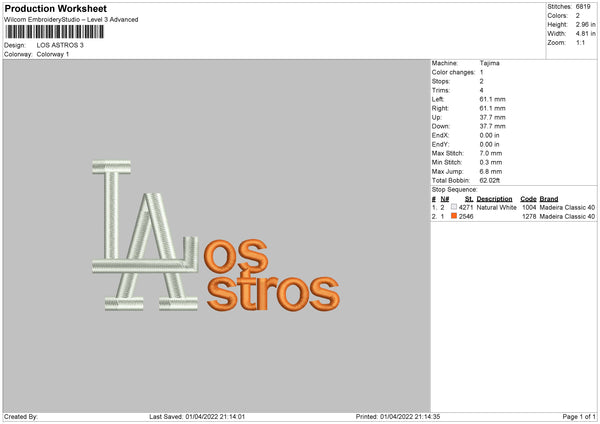Click the 'Natural White' description text
The width and height of the screenshot is (600, 424).
click(x=497, y=207)
